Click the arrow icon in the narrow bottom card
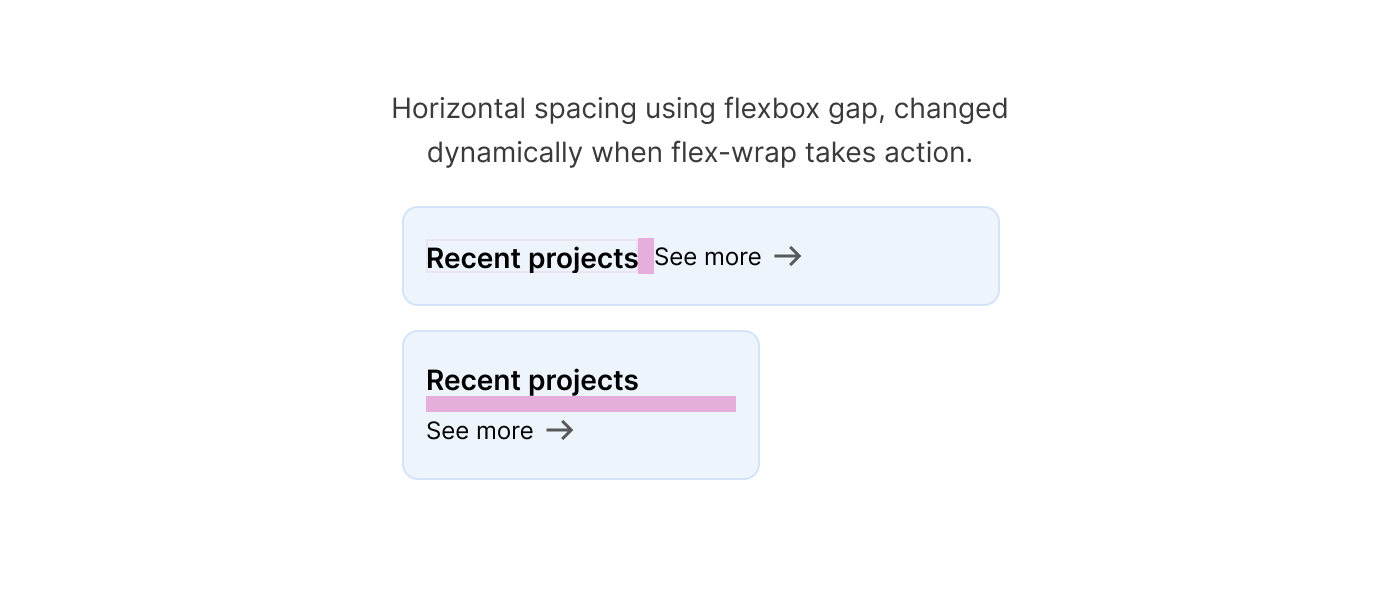Screen dimensions: 1400x600 click(x=560, y=430)
